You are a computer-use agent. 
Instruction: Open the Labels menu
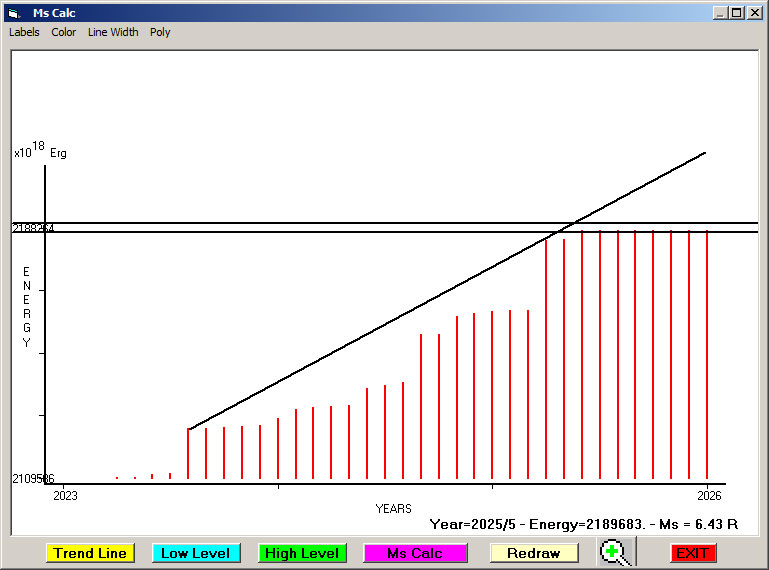[24, 32]
